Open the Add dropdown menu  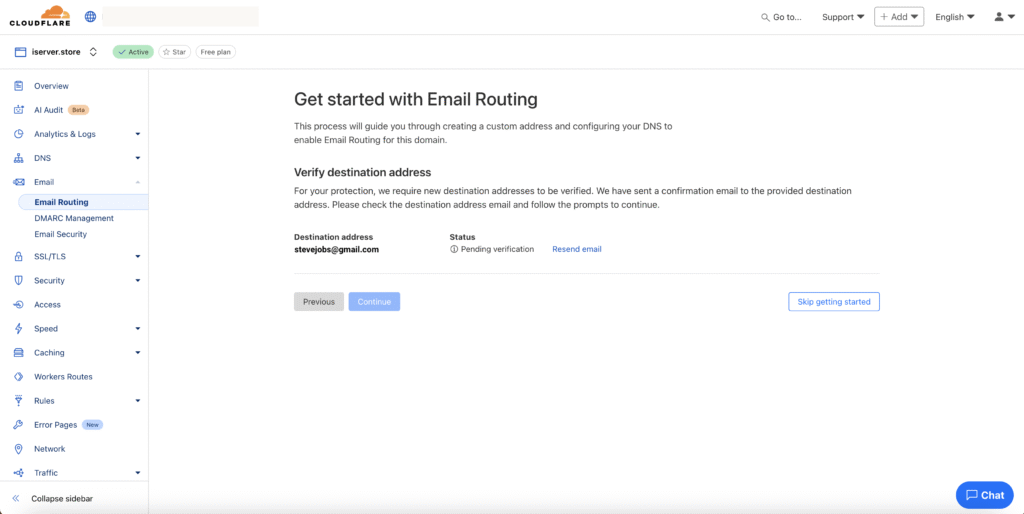point(899,17)
